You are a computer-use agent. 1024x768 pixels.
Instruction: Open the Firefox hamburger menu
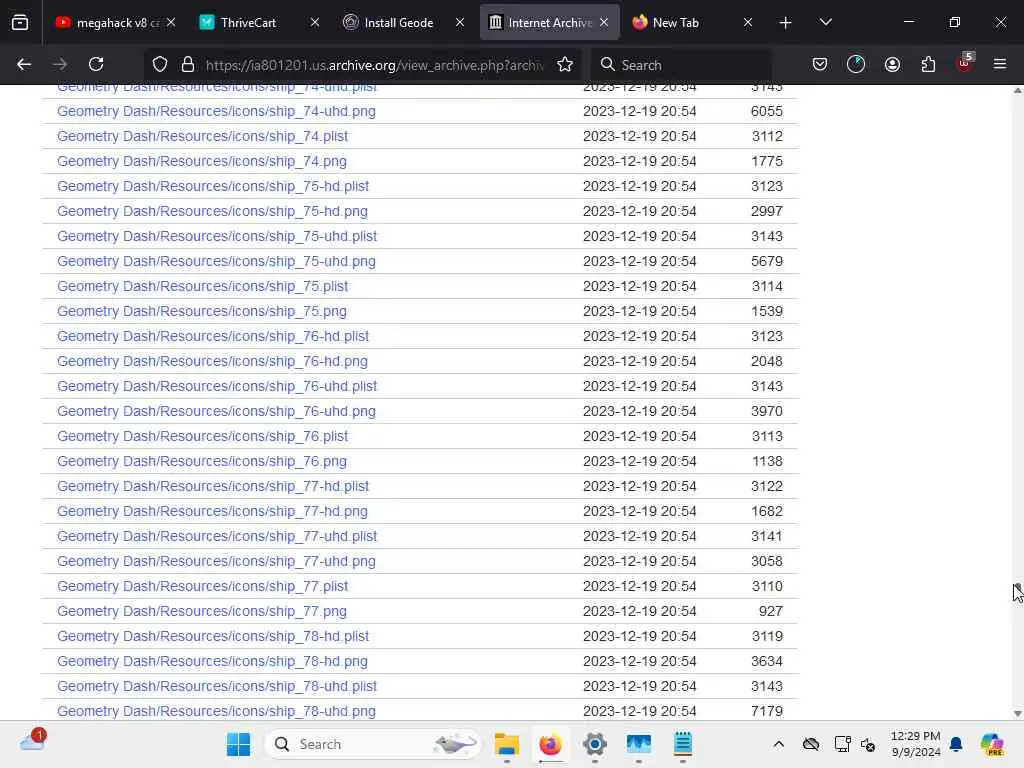[x=1000, y=64]
